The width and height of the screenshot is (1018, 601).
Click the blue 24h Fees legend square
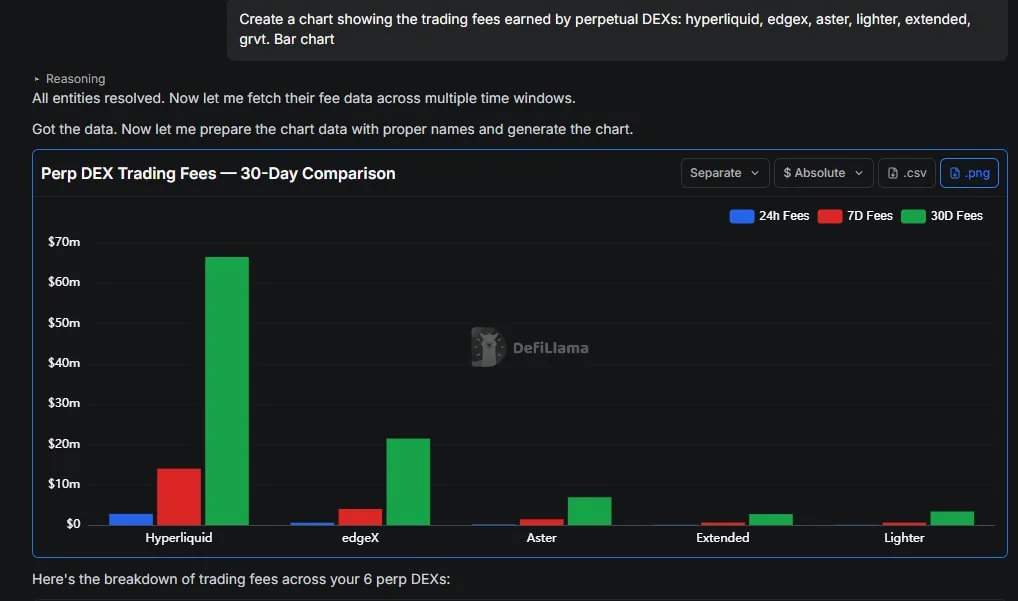[741, 215]
